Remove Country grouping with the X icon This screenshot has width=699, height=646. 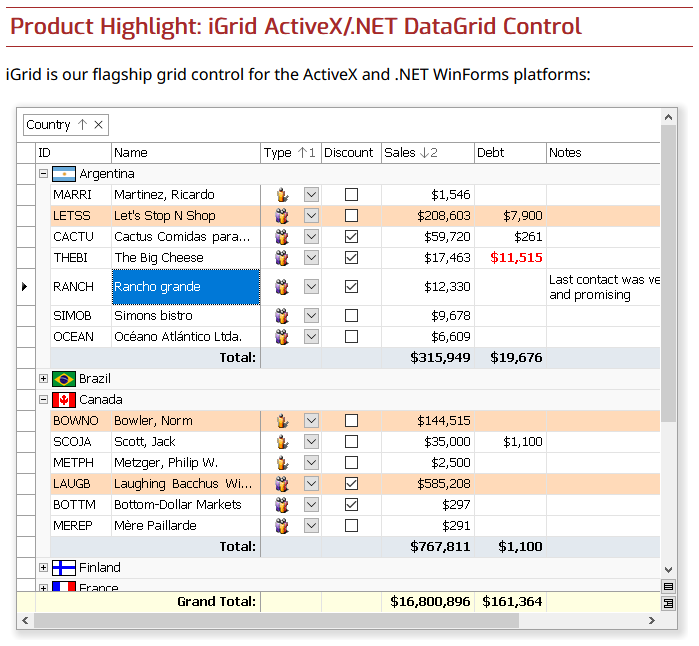click(99, 125)
